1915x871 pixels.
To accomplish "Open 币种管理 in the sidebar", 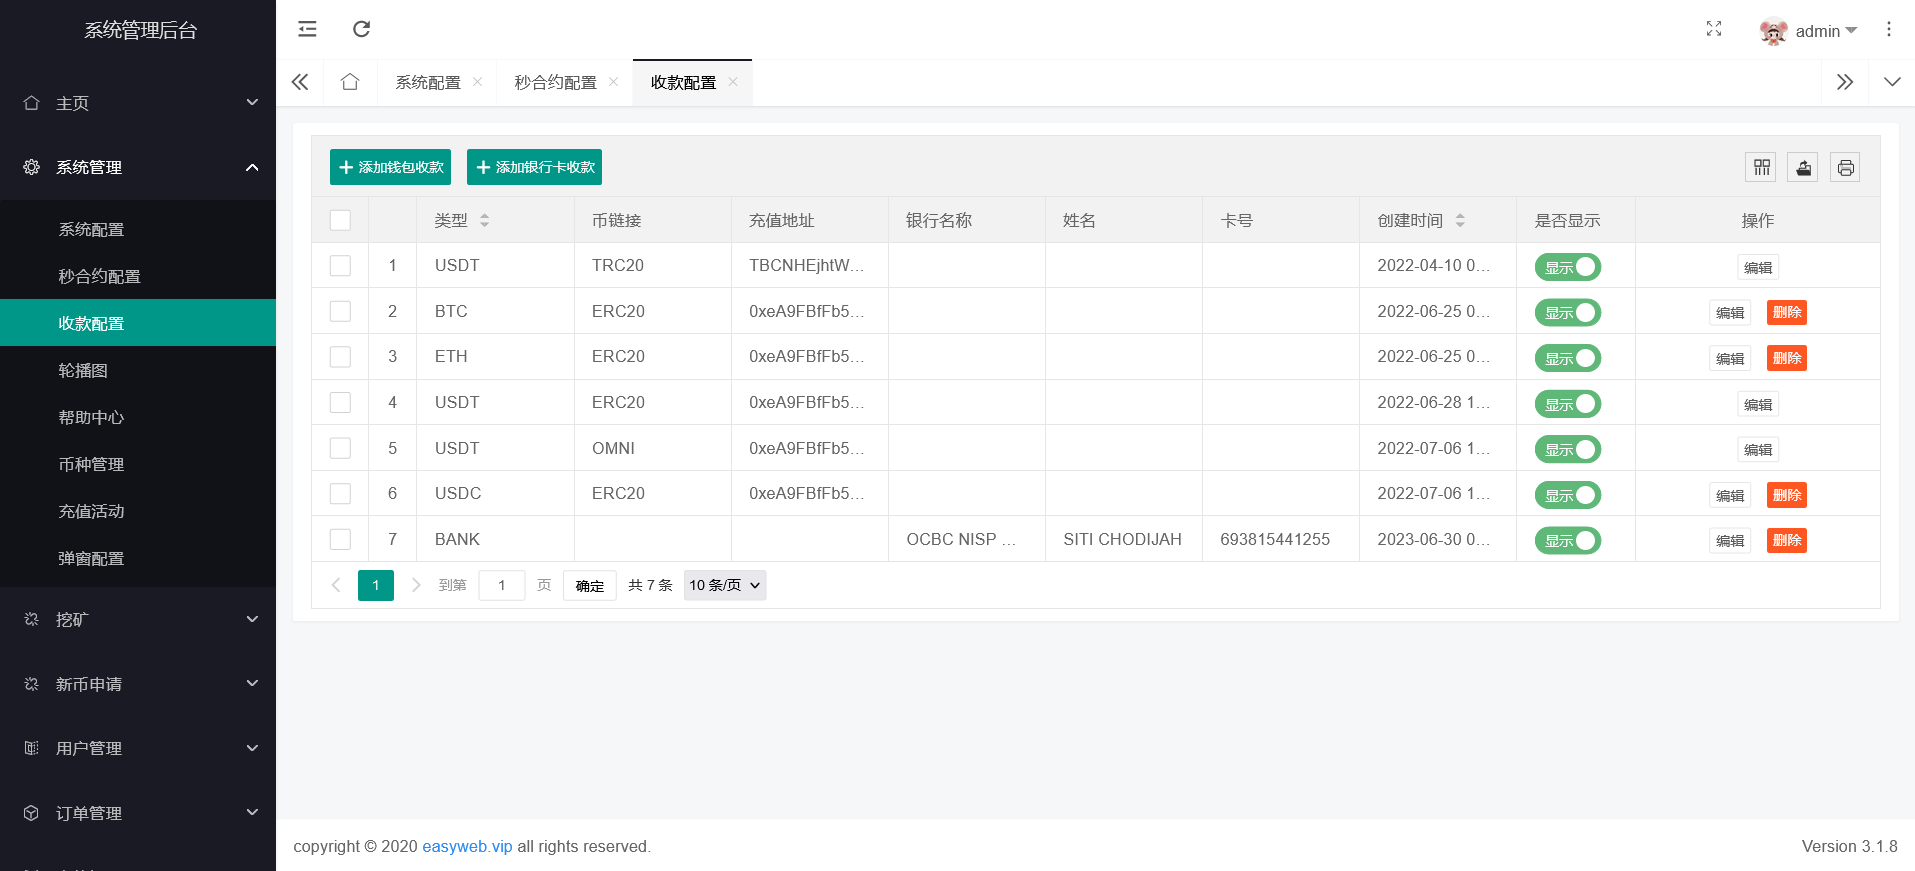I will [x=91, y=464].
